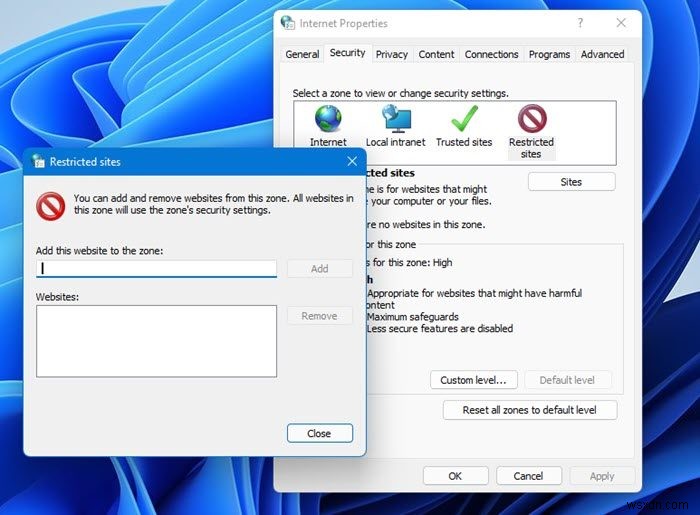Switch to the Advanced tab
700x515 pixels.
602,54
